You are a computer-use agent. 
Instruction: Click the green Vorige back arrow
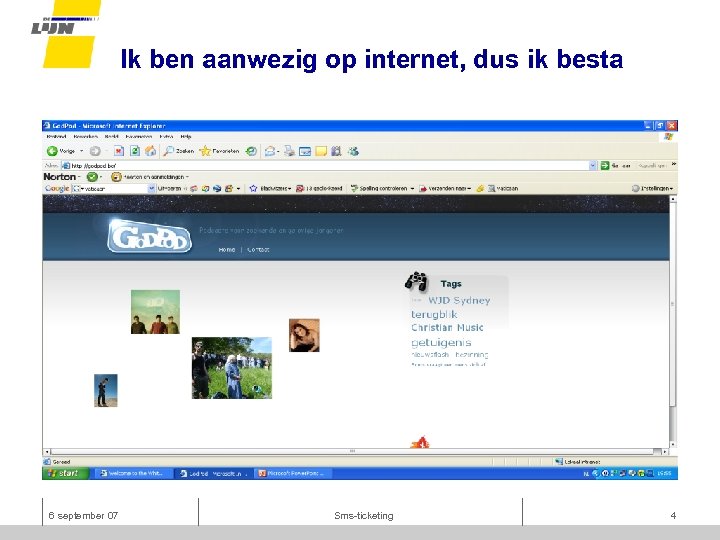tap(52, 151)
